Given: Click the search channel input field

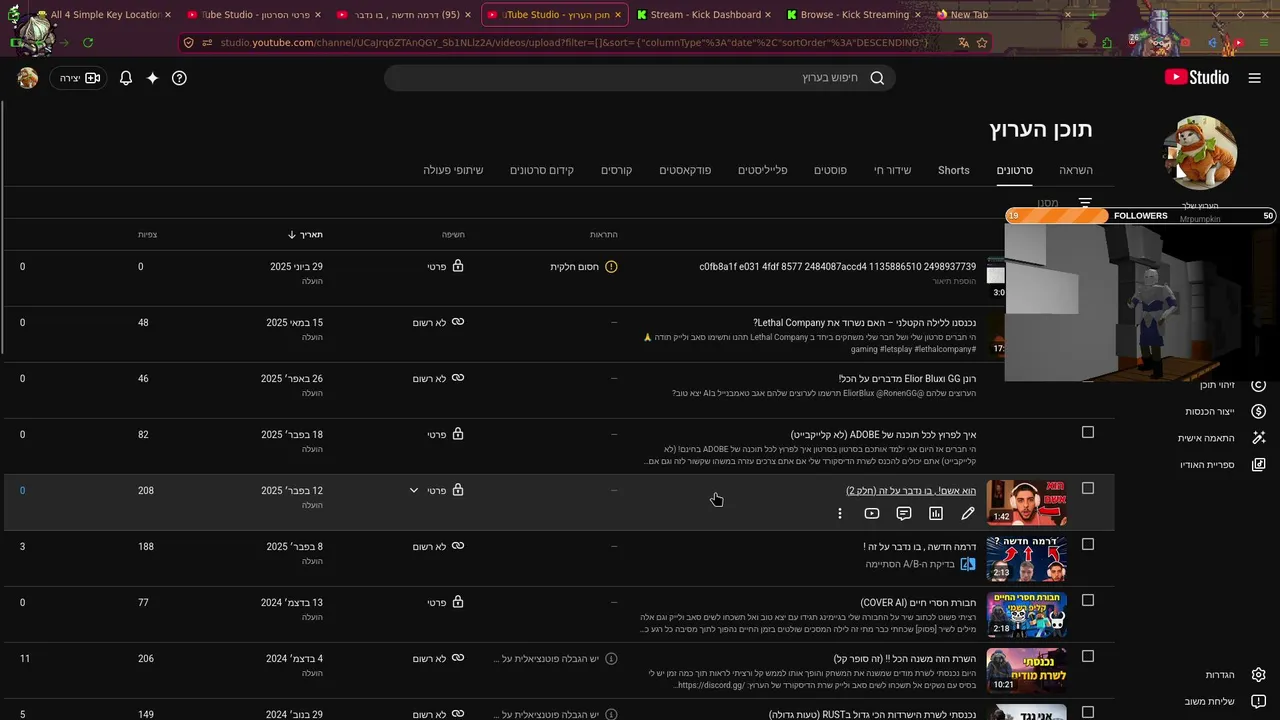Looking at the screenshot, I should point(640,78).
